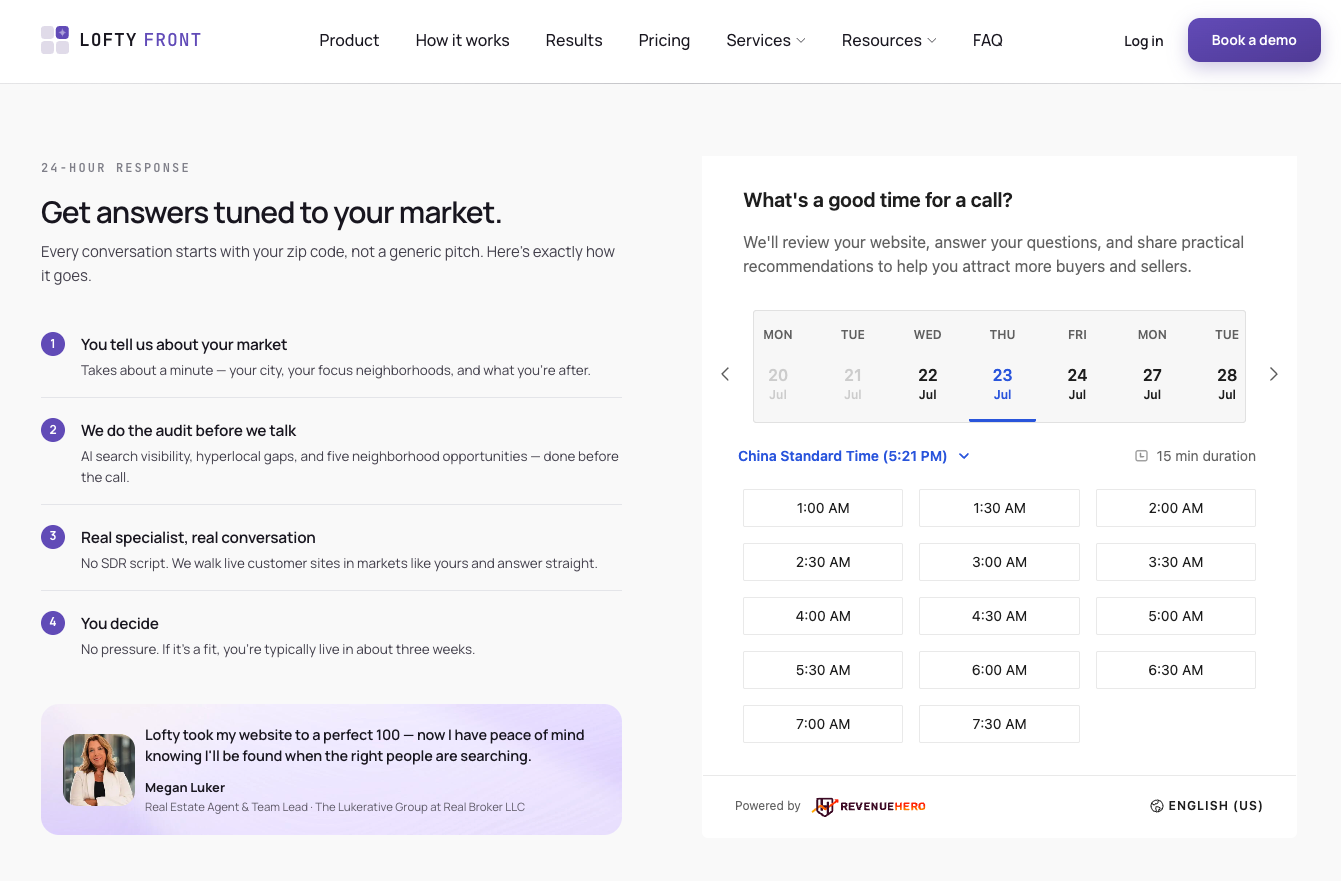Choose the 3:00 AM time slot
Viewport: 1341px width, 881px height.
[999, 562]
